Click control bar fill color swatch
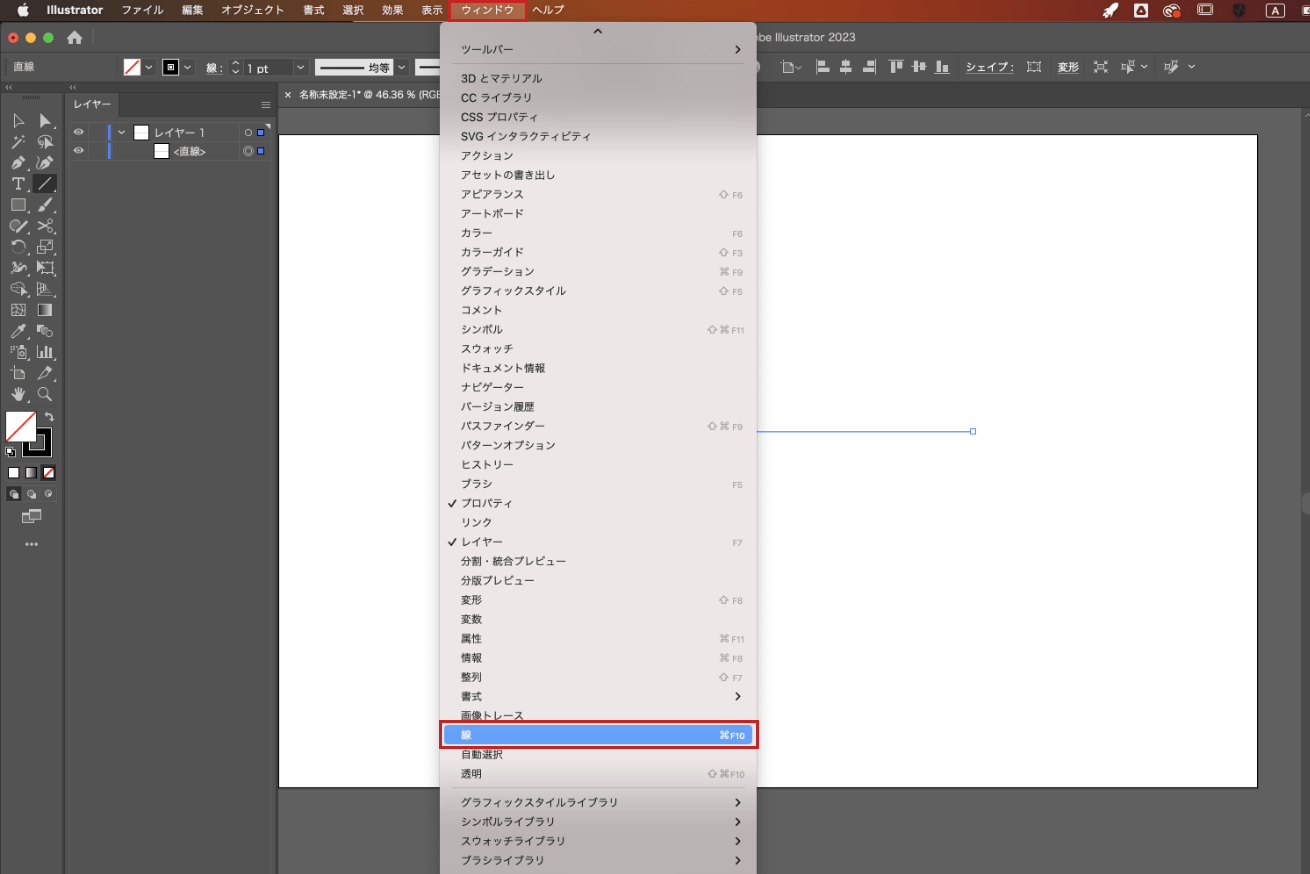1310x874 pixels. (x=132, y=67)
